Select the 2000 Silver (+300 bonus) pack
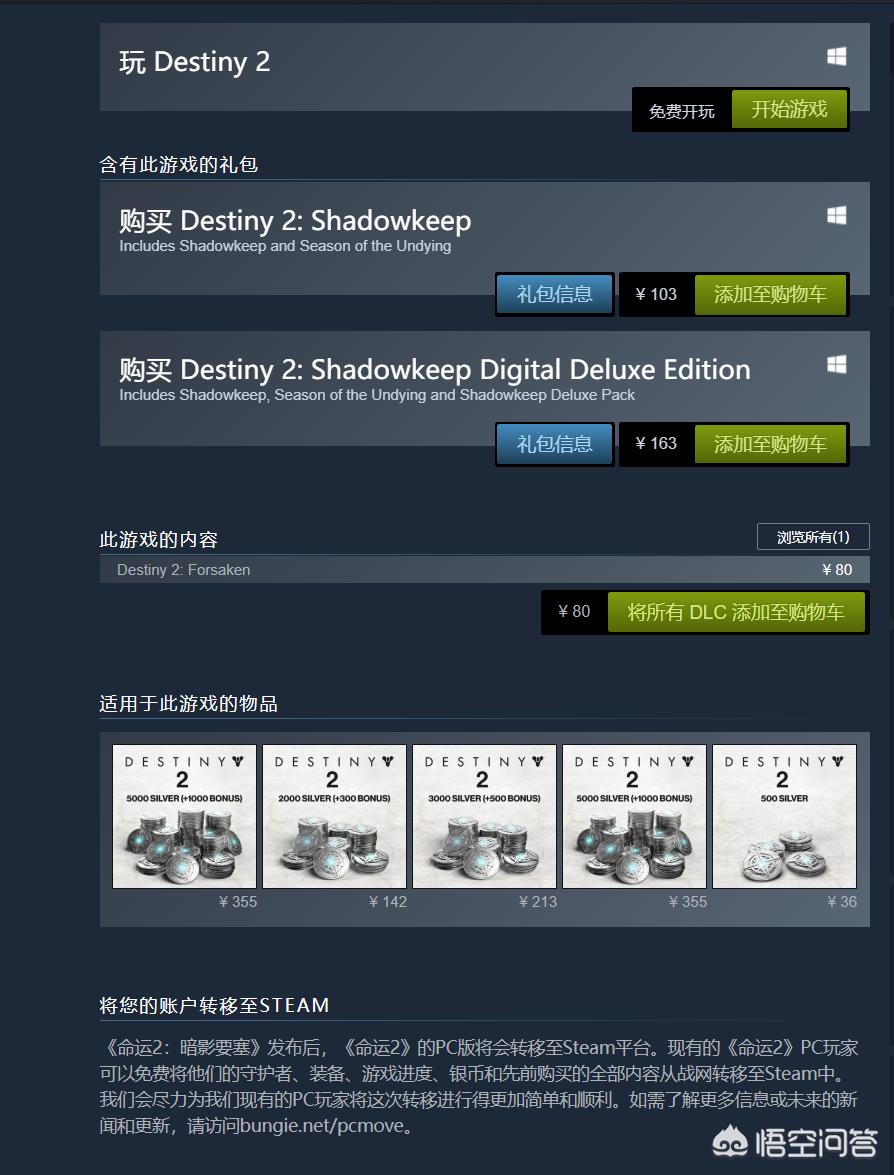 (334, 816)
